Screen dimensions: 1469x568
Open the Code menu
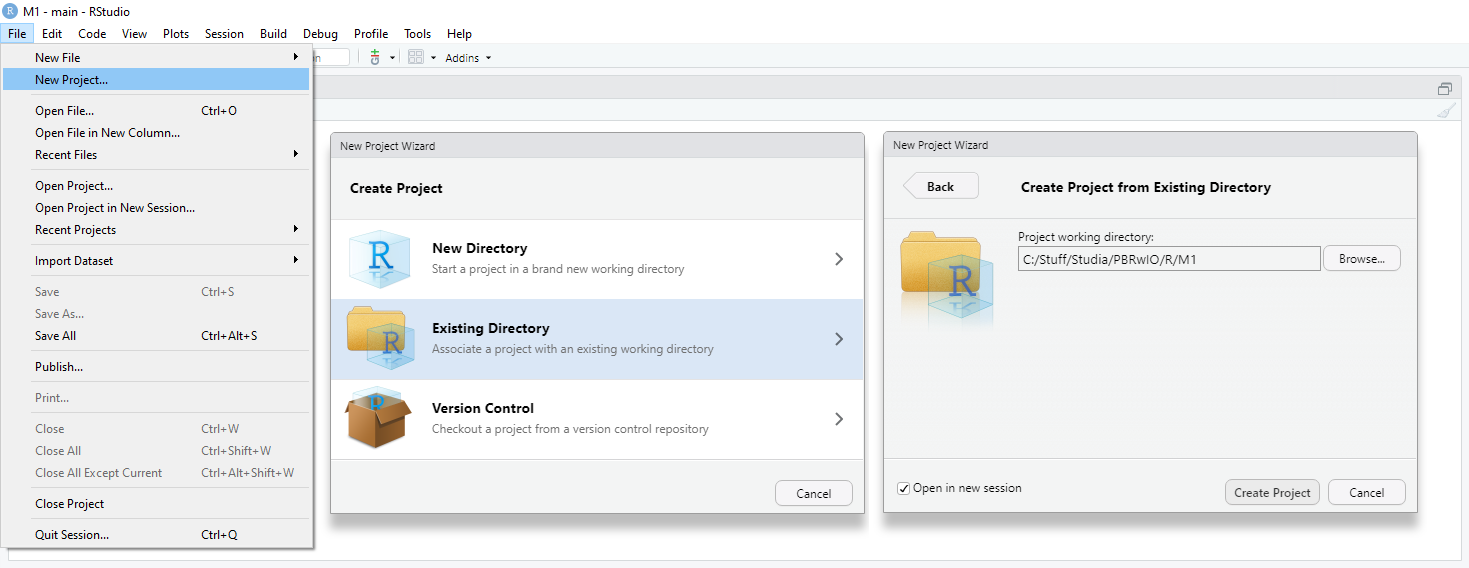tap(92, 33)
